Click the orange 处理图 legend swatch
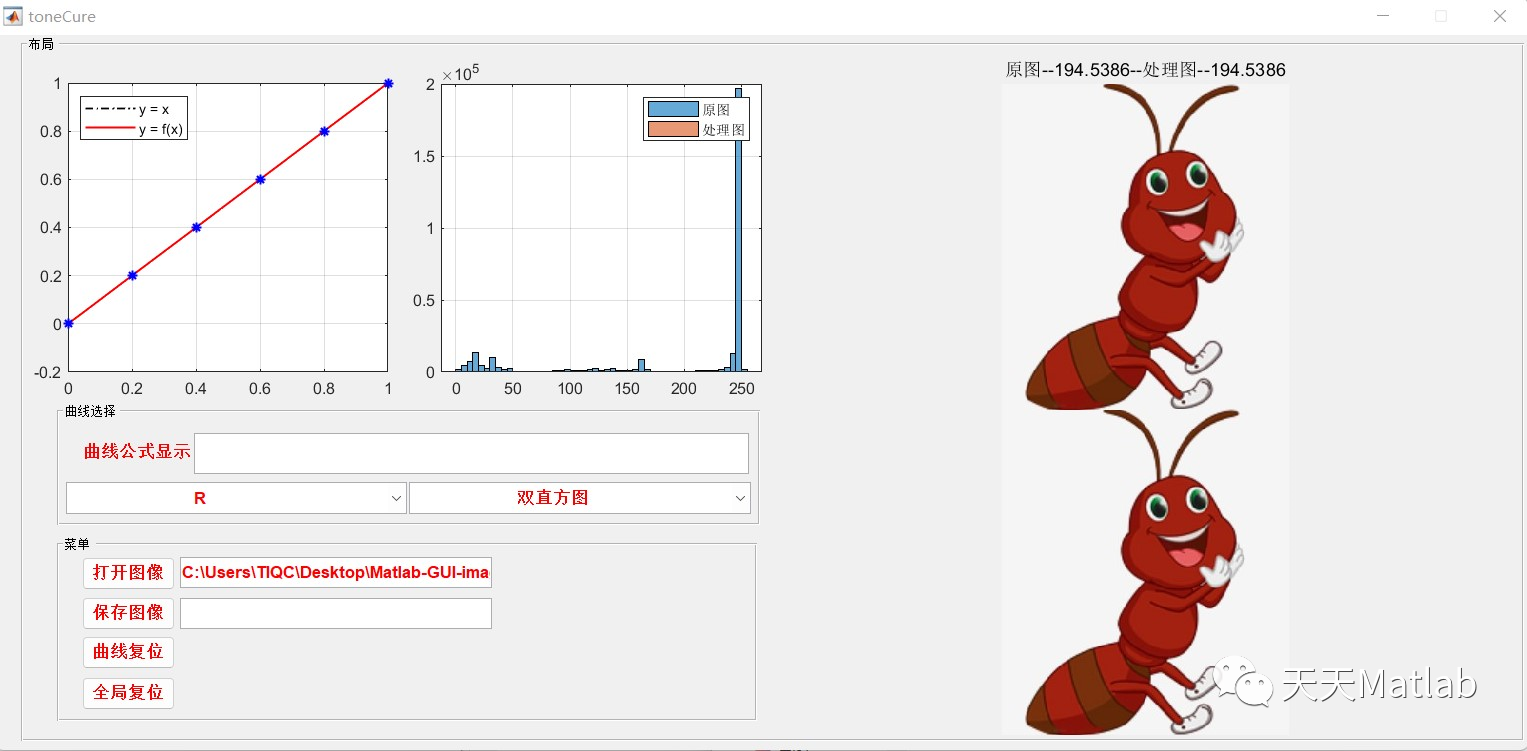The image size is (1527, 751). click(673, 130)
